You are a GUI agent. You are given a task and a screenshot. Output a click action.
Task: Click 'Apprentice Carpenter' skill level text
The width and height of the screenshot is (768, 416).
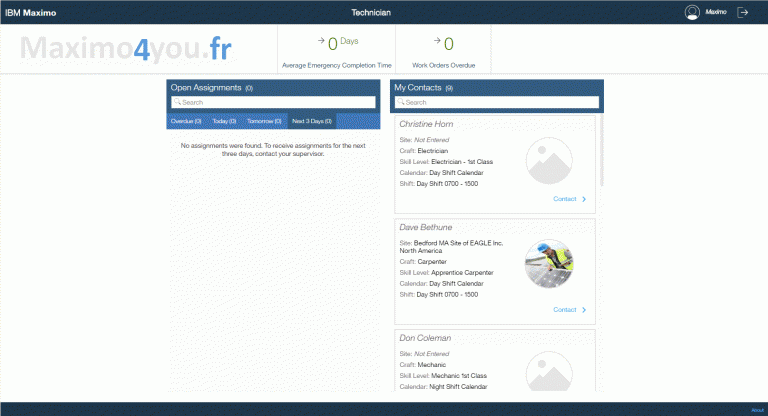[462, 272]
